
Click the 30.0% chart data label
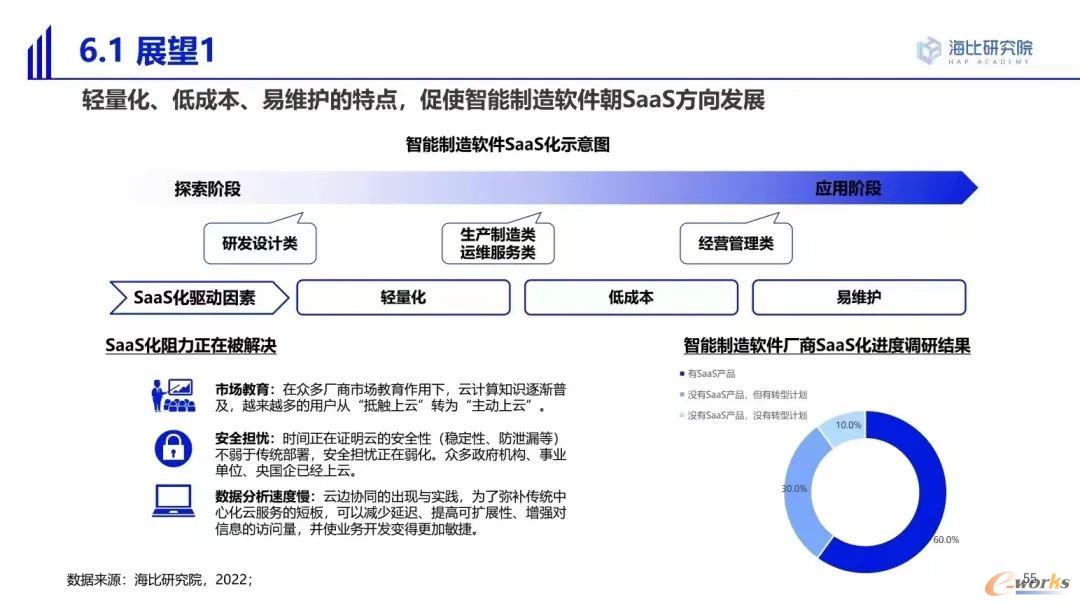click(x=794, y=489)
